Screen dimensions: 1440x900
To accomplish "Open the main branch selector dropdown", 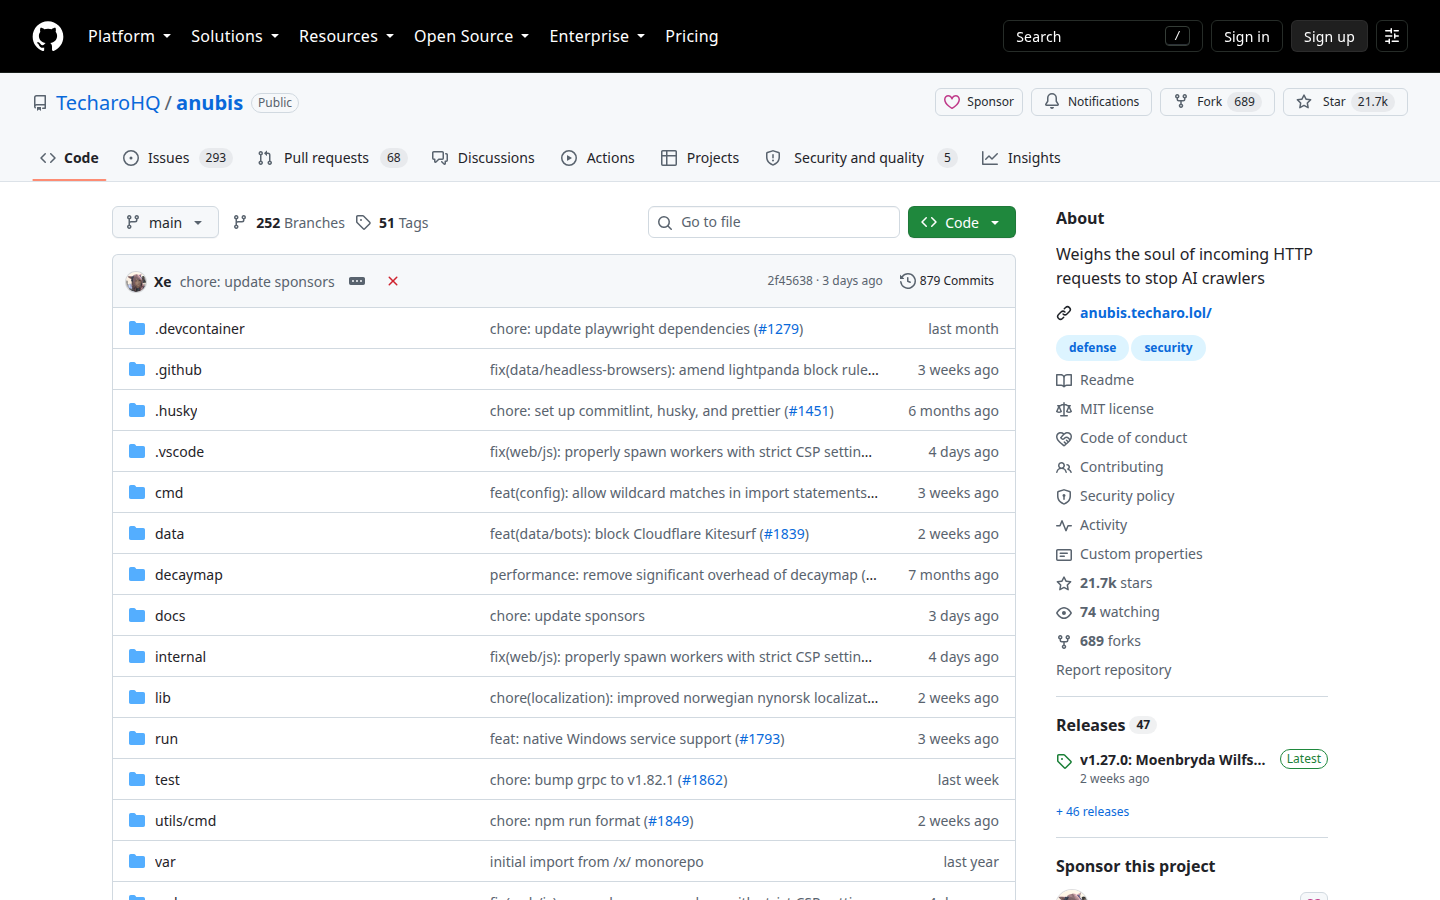I will point(165,222).
